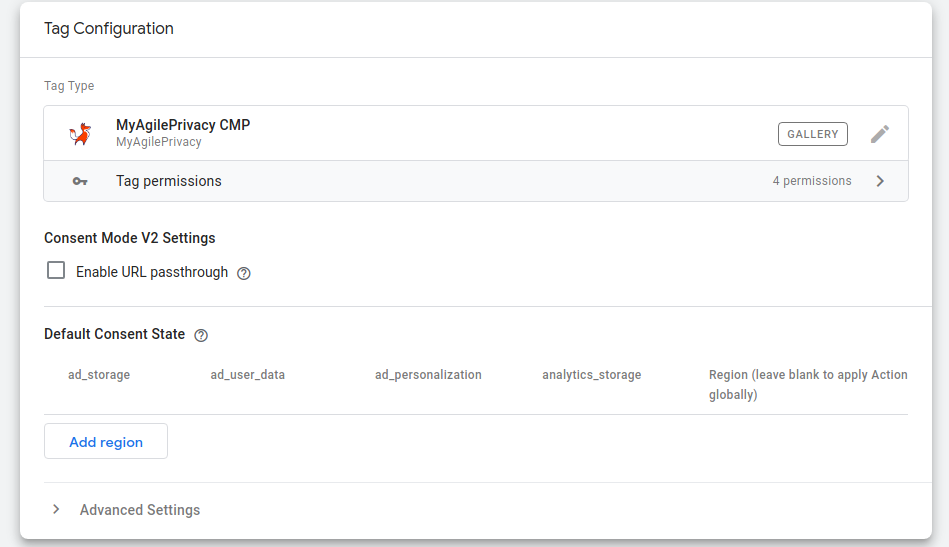The image size is (949, 547).
Task: Click the pencil edit icon for tag type
Action: 880,134
